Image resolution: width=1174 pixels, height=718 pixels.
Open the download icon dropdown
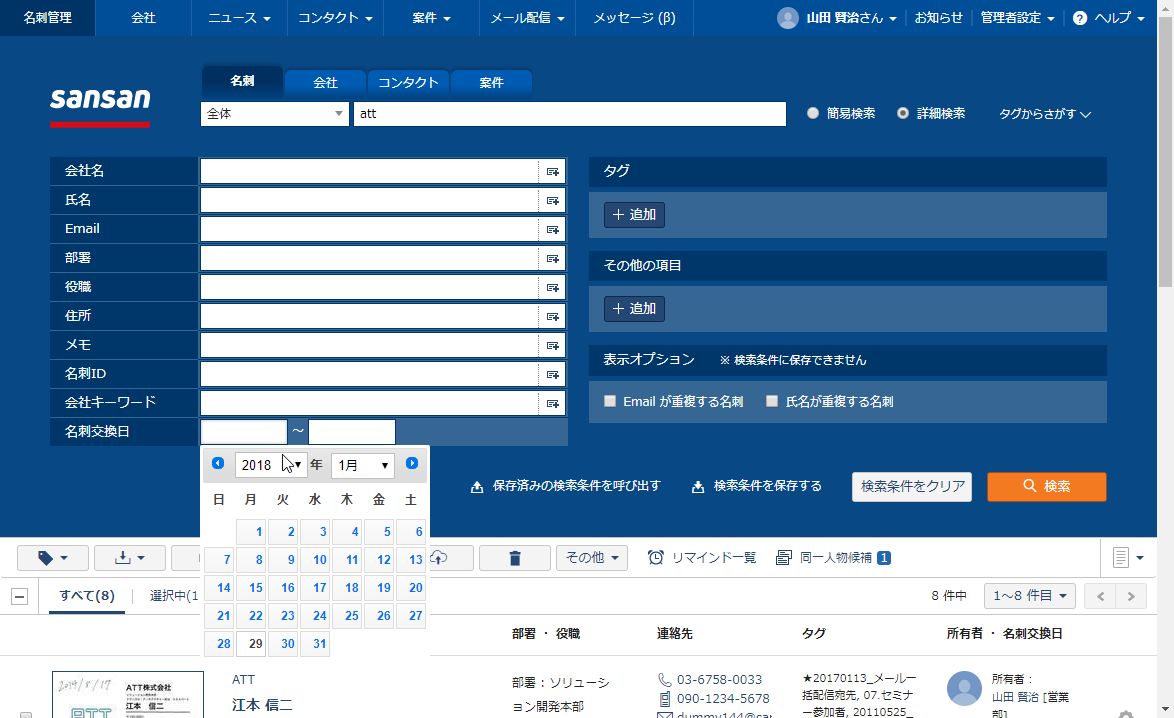[130, 558]
